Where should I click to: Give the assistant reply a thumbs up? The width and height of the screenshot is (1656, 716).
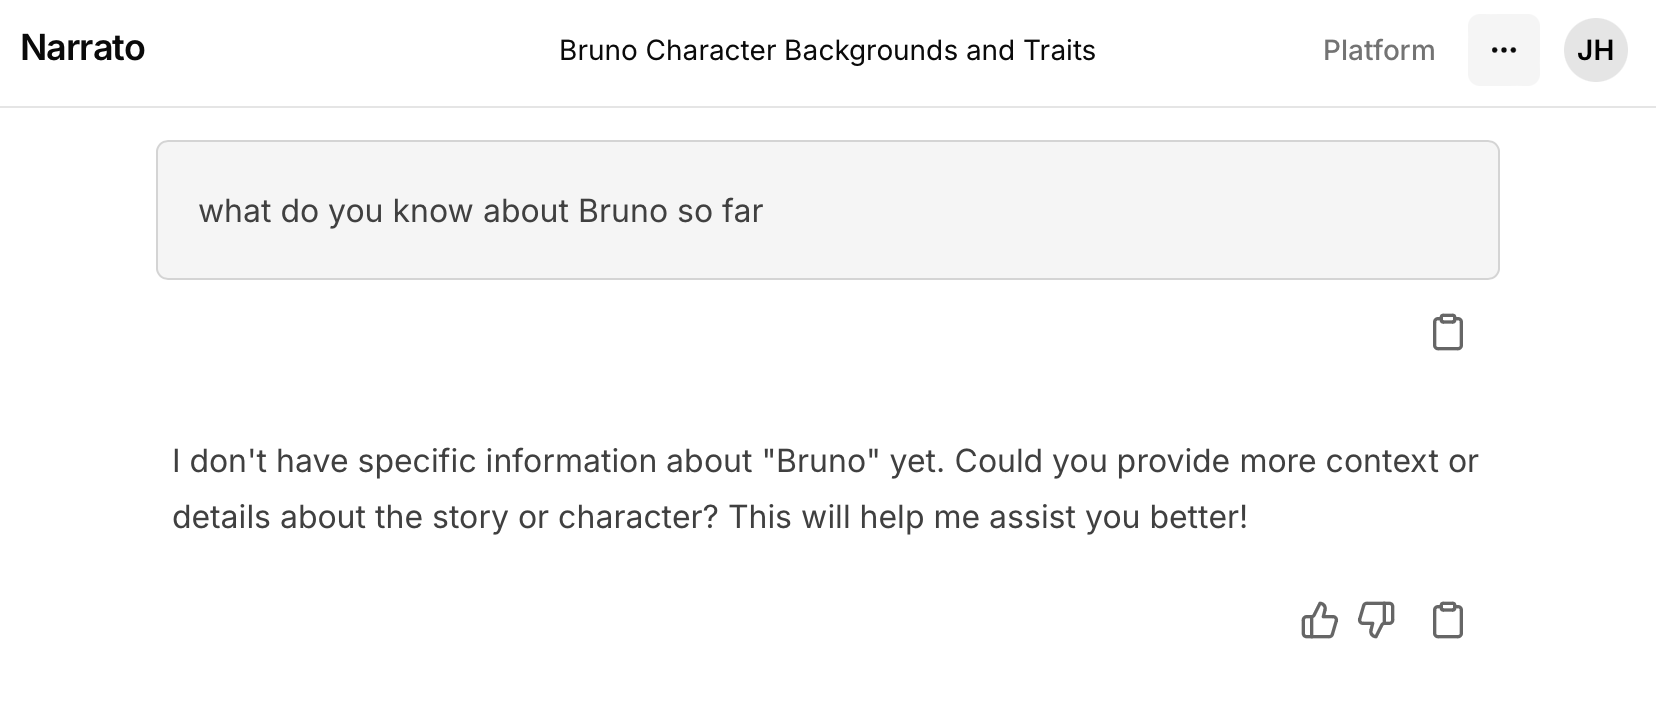tap(1319, 621)
